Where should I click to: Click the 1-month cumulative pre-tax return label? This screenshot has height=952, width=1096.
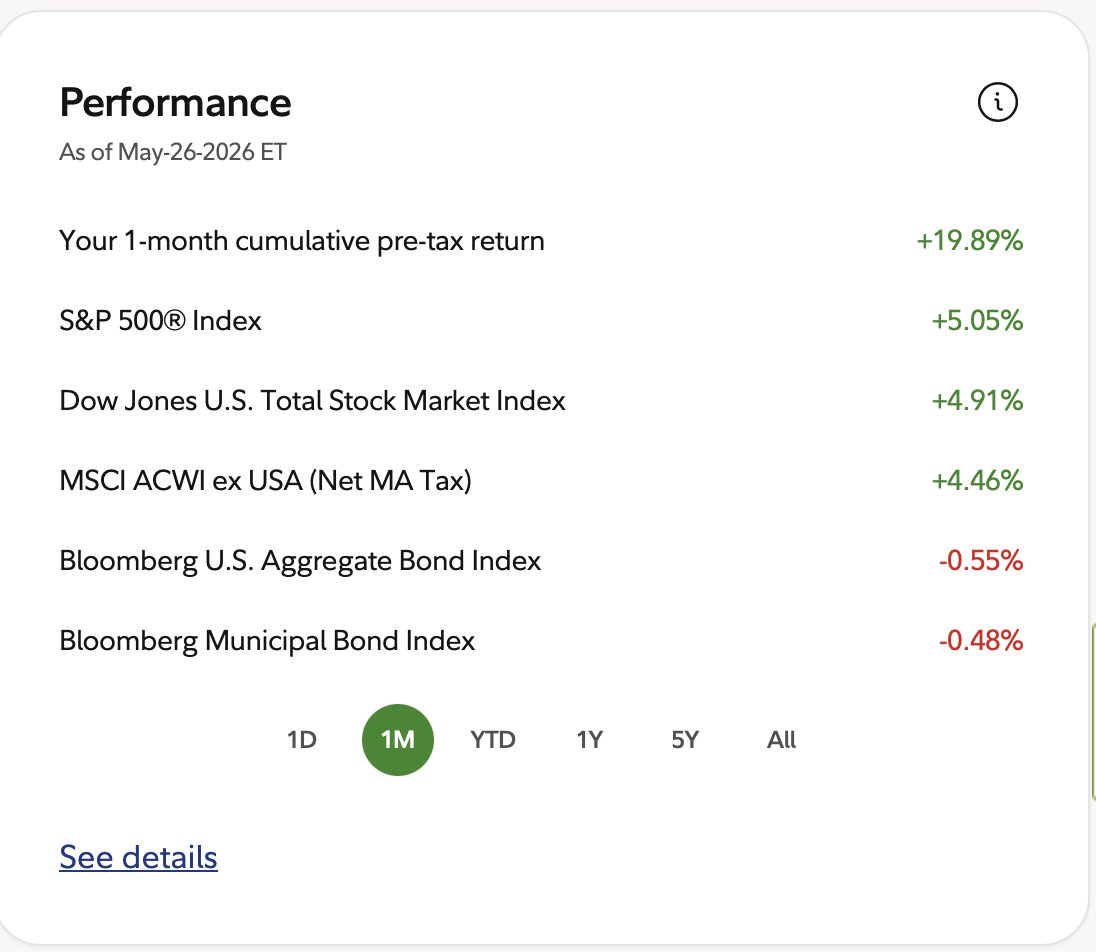[302, 241]
